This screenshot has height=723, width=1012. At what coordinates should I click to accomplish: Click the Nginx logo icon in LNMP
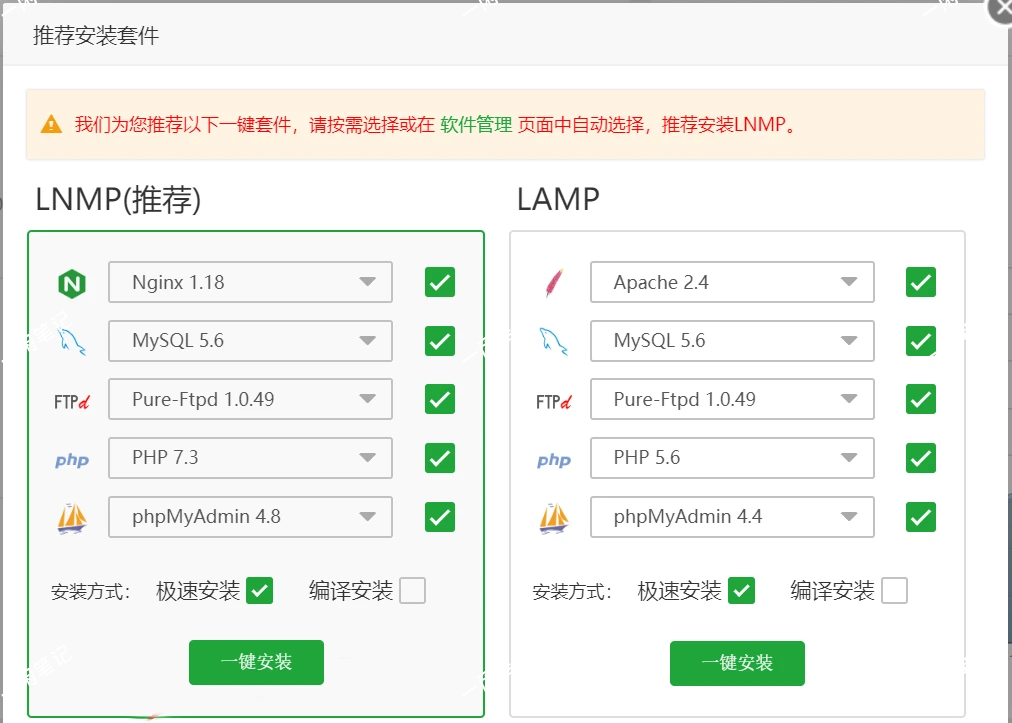pyautogui.click(x=72, y=284)
